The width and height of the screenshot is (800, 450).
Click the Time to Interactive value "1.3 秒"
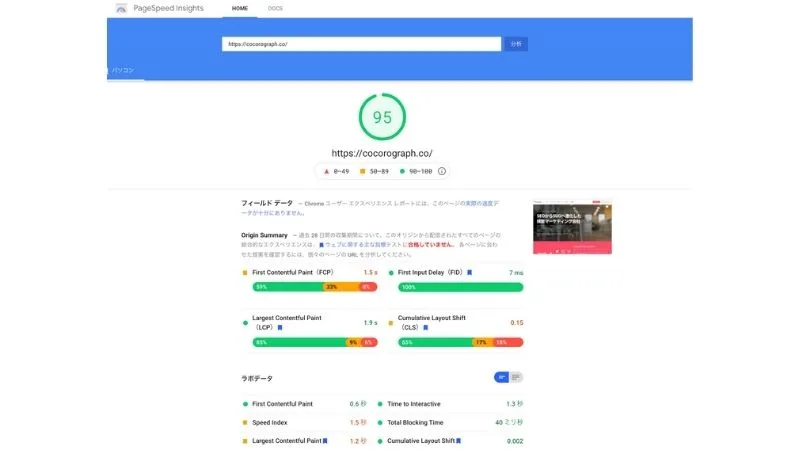[514, 404]
